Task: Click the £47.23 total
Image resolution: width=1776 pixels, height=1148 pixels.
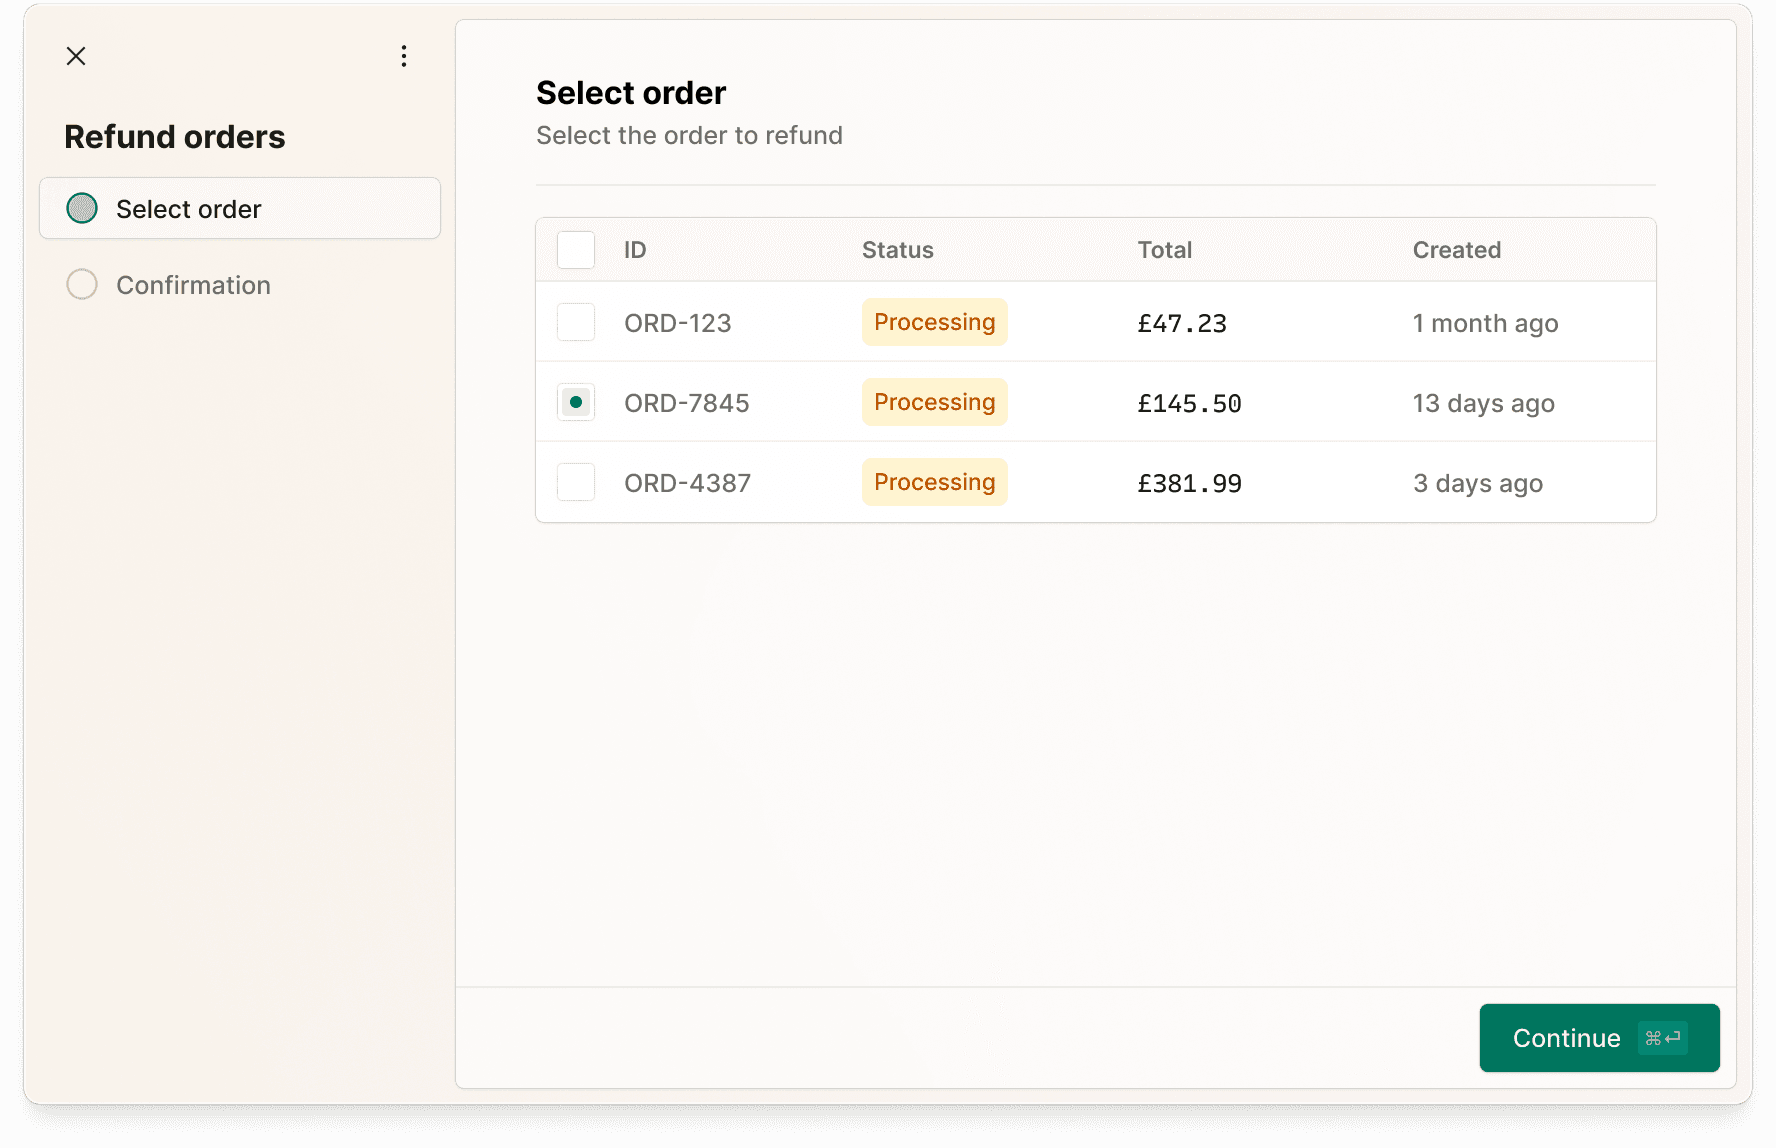Action: click(1182, 323)
